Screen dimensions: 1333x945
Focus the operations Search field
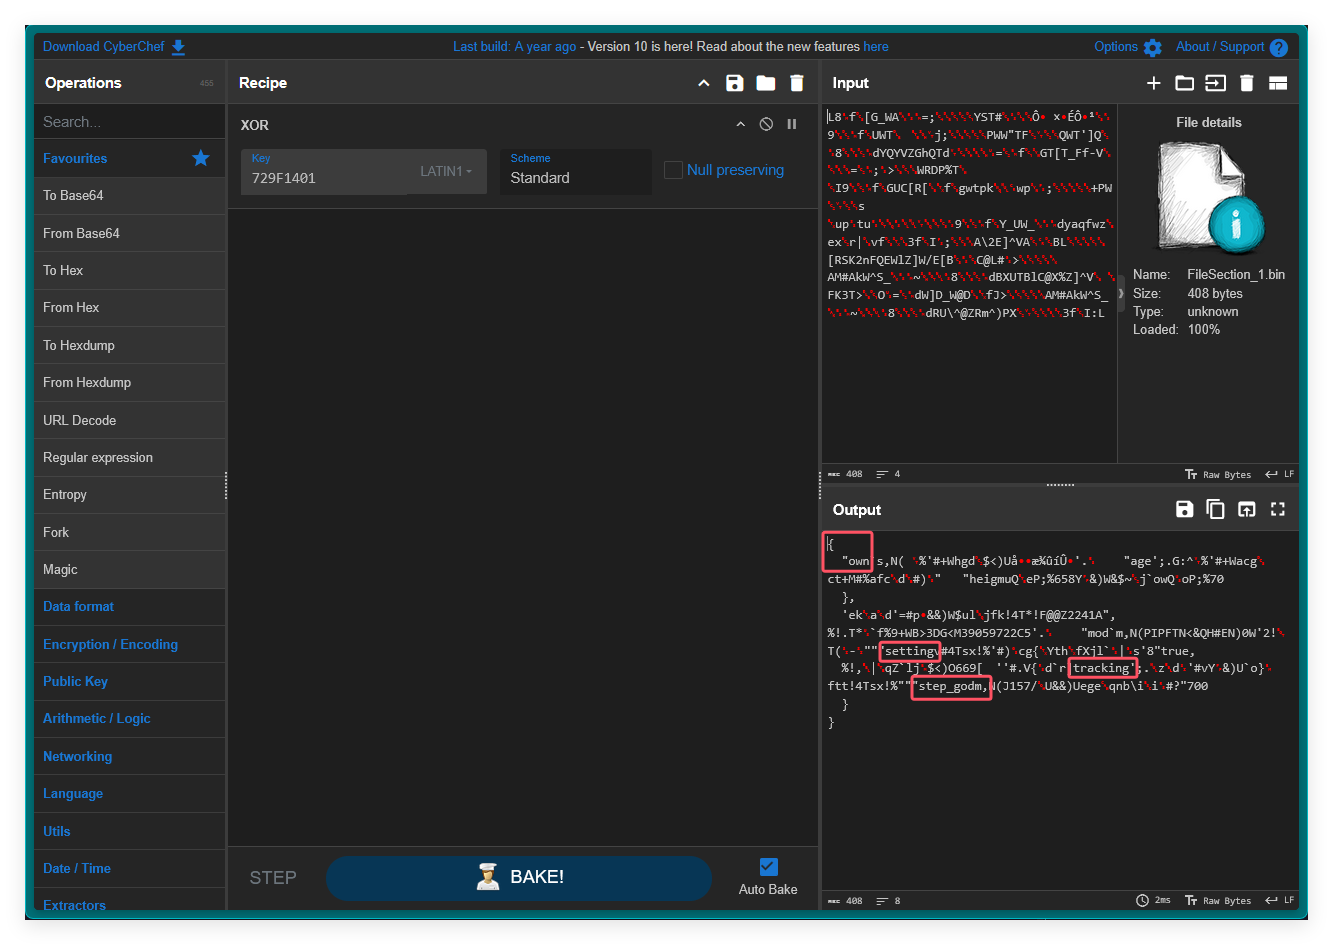[129, 122]
